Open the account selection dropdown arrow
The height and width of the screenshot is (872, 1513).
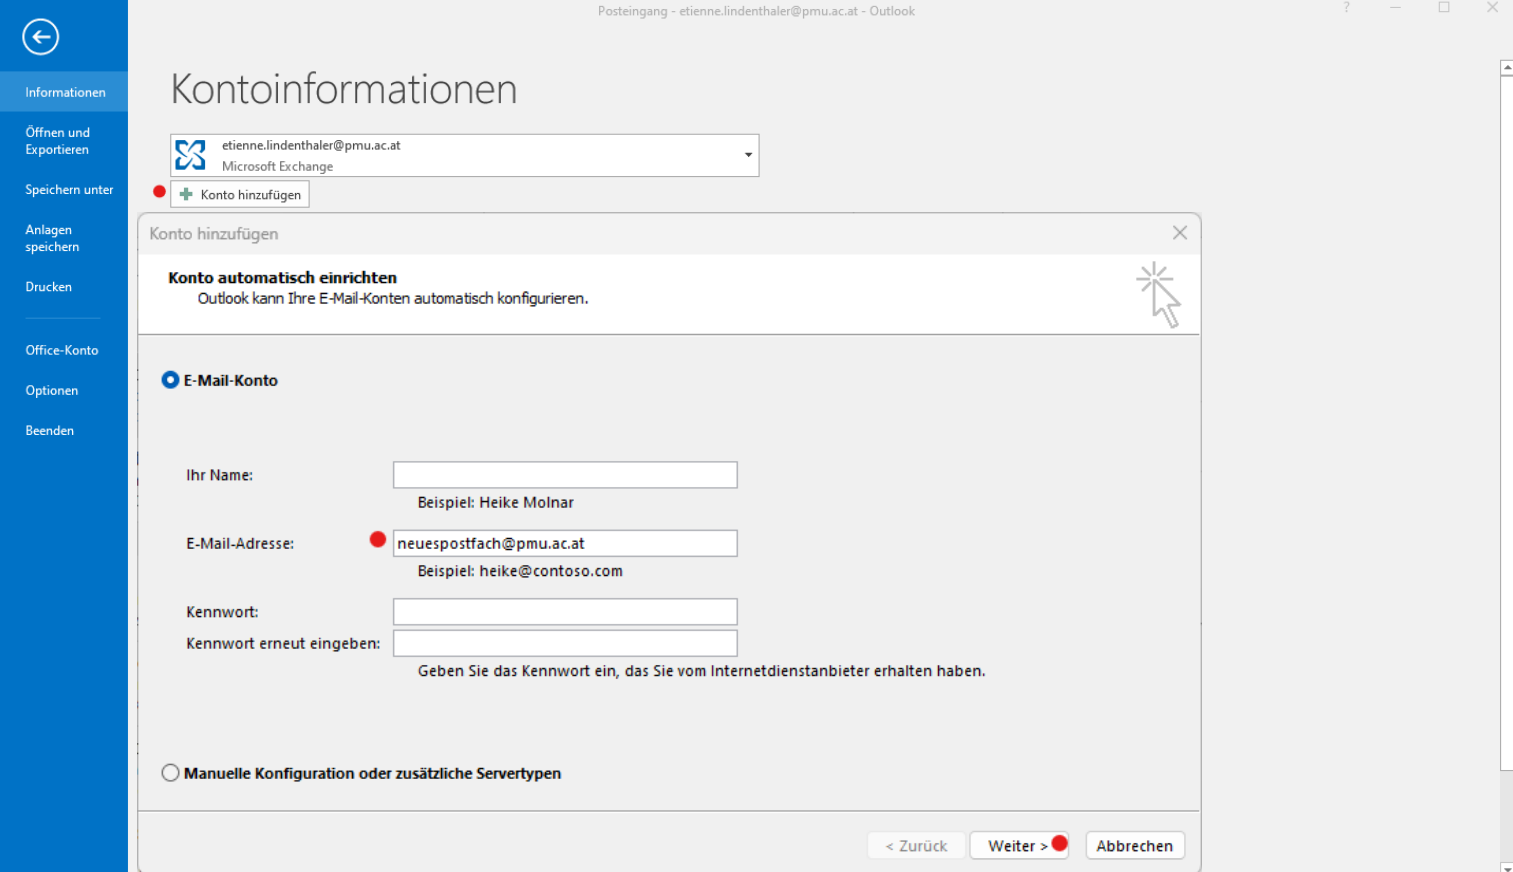pos(748,155)
